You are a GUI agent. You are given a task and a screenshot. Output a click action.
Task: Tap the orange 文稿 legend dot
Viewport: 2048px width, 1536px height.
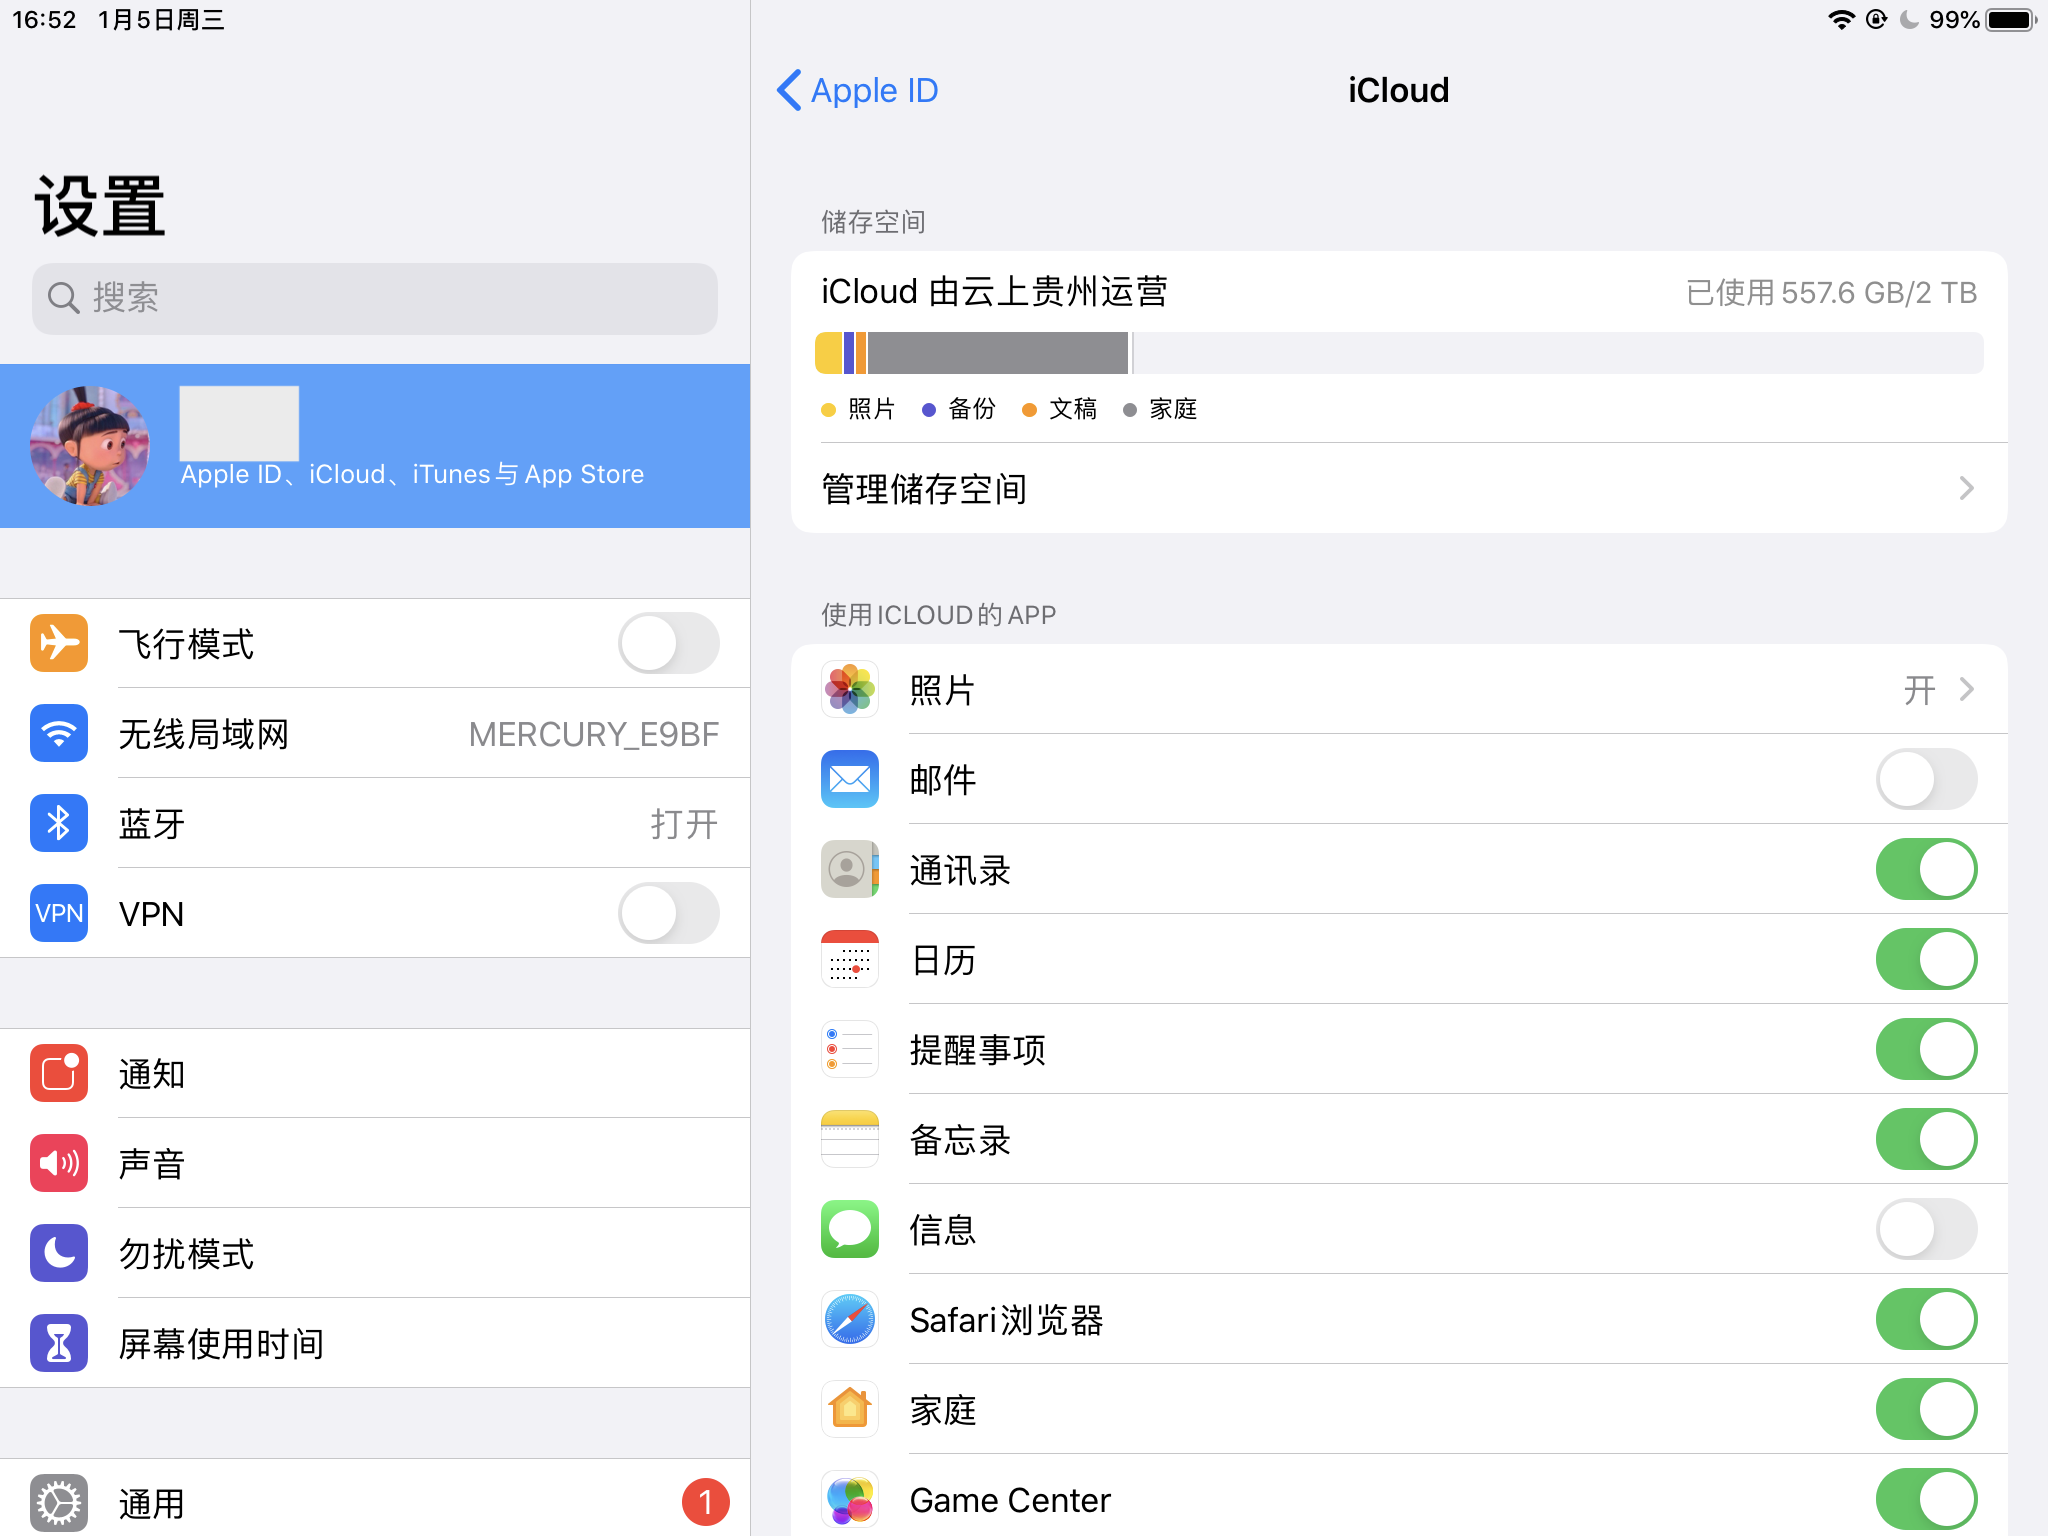(x=1029, y=409)
